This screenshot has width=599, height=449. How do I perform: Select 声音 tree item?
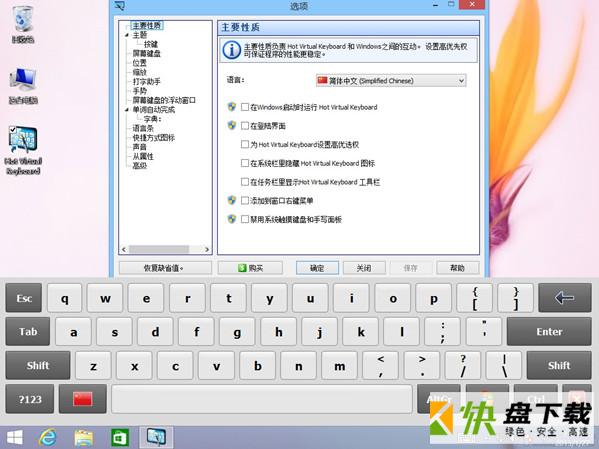139,147
